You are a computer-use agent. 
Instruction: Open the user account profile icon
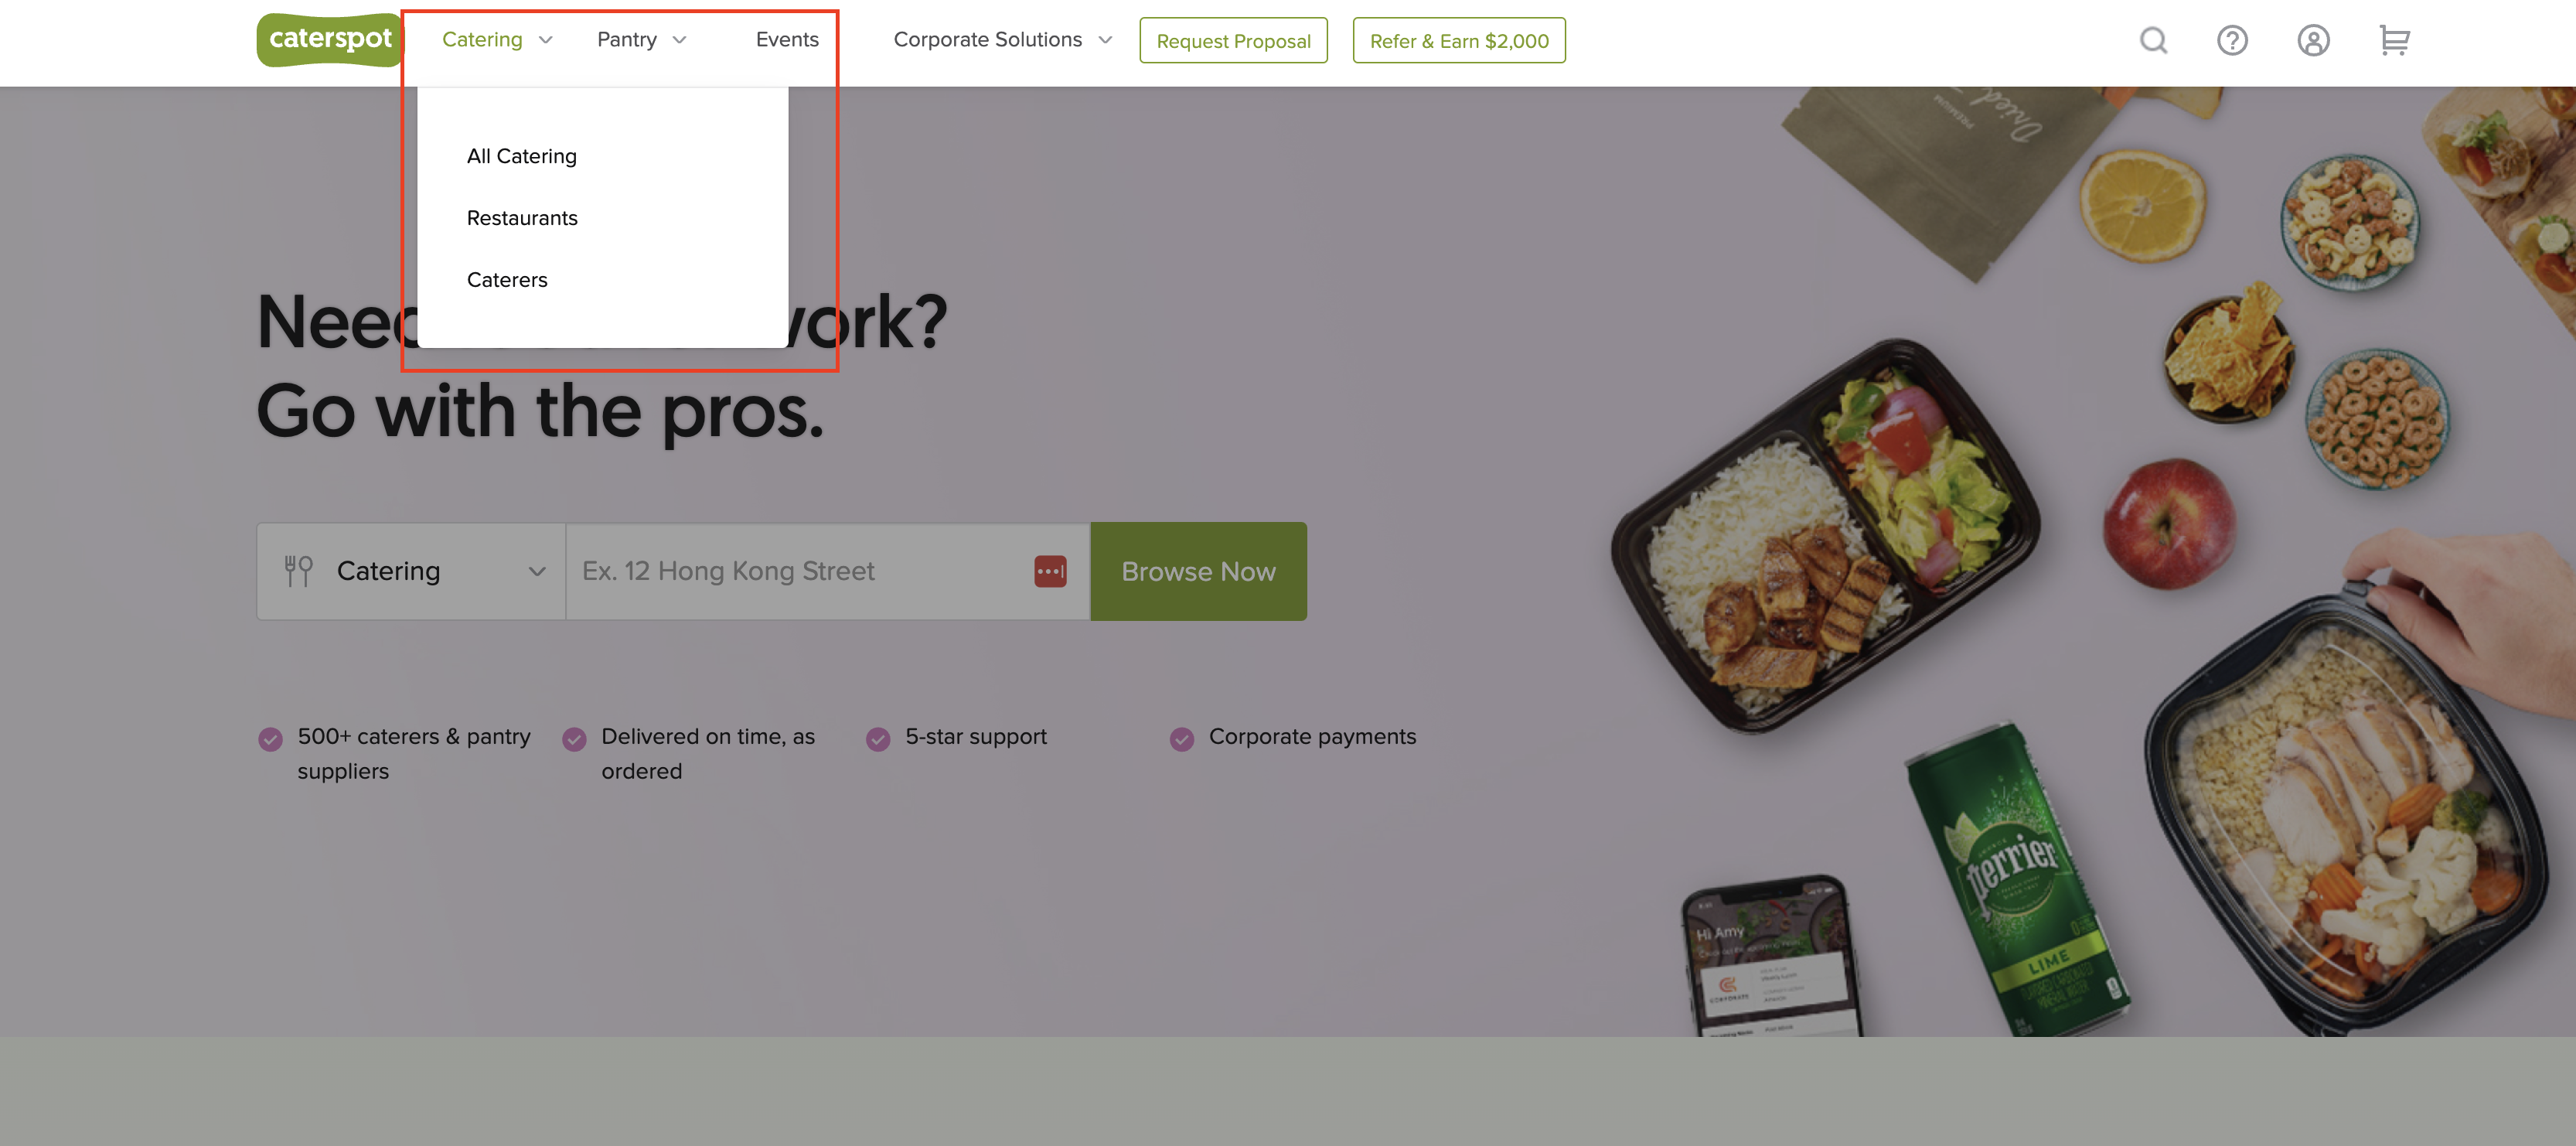2313,41
